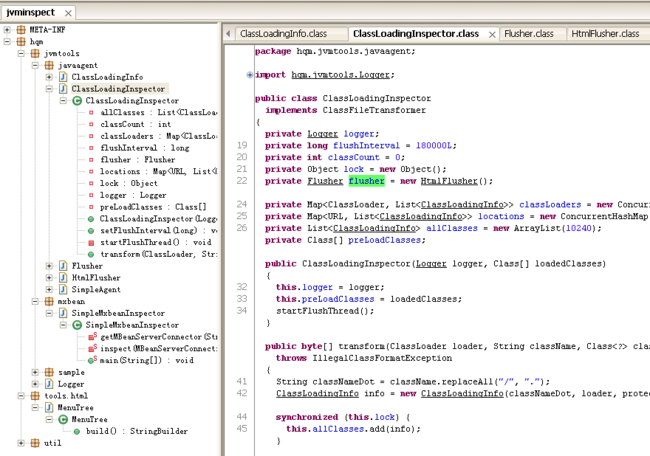Click the green class icon of SimpleMxbeanInspector
This screenshot has height=456, width=650.
pos(77,325)
